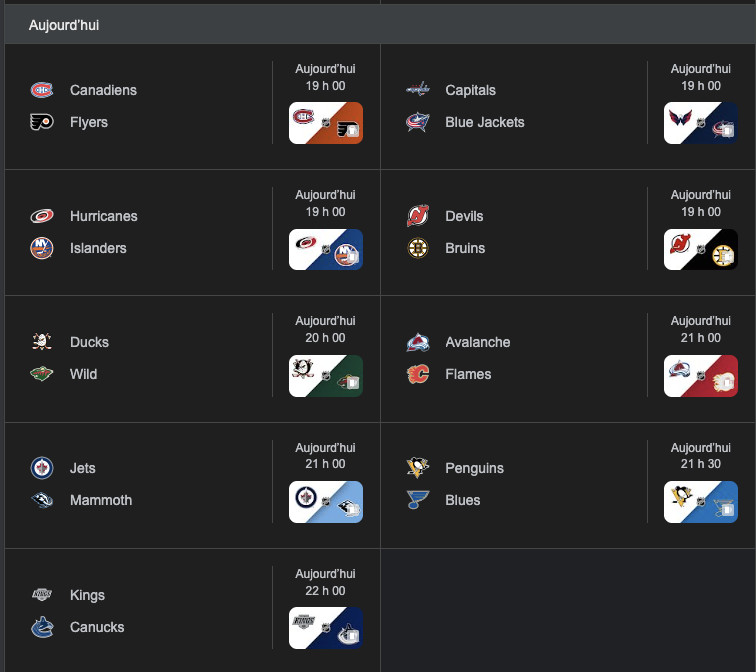Open the Ducks vs Wild matchup thumbnail
The height and width of the screenshot is (672, 756).
pos(326,376)
